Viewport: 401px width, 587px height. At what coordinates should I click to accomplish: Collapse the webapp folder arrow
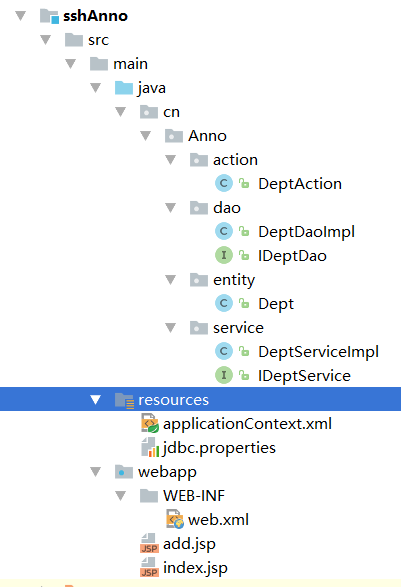[96, 472]
